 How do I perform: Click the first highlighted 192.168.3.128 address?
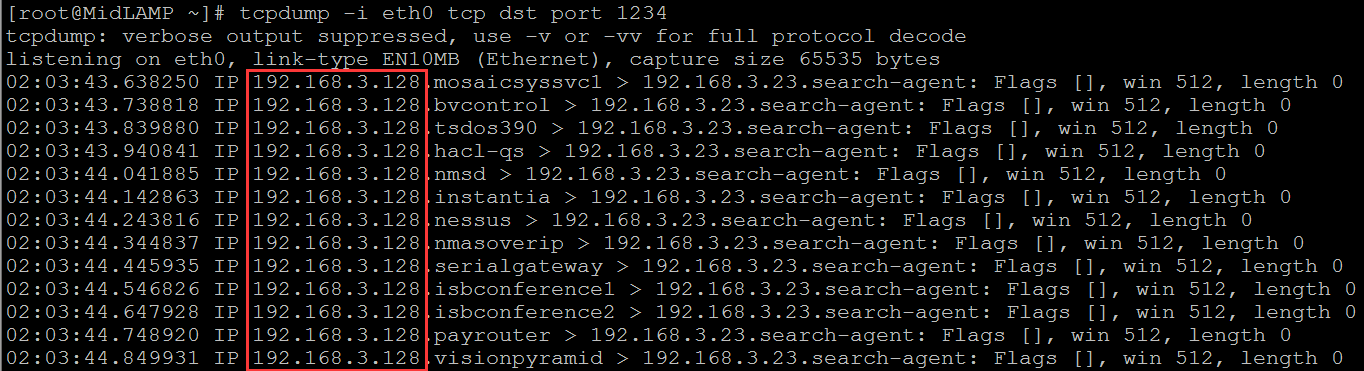tap(336, 83)
